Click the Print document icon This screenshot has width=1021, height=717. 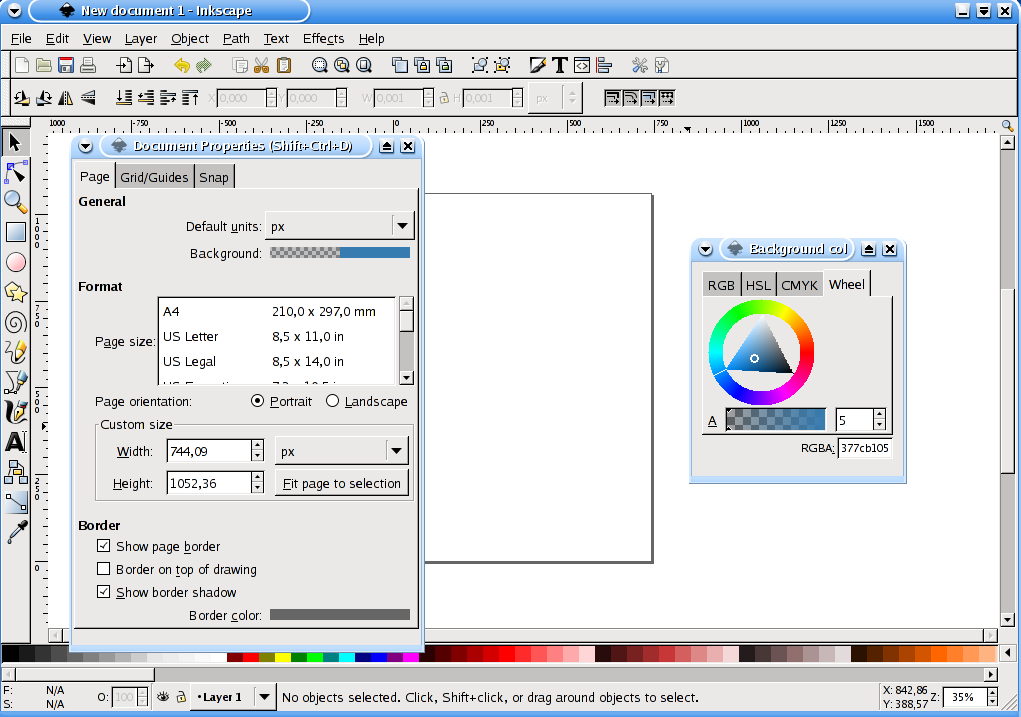(x=88, y=65)
